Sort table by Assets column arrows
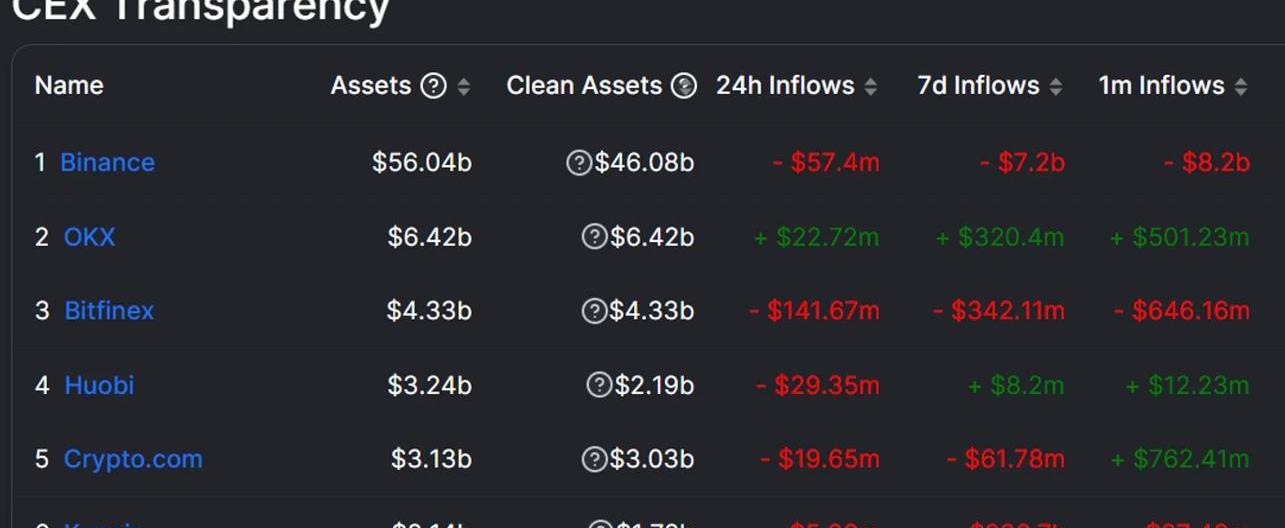Viewport: 1285px width, 528px height. tap(463, 87)
